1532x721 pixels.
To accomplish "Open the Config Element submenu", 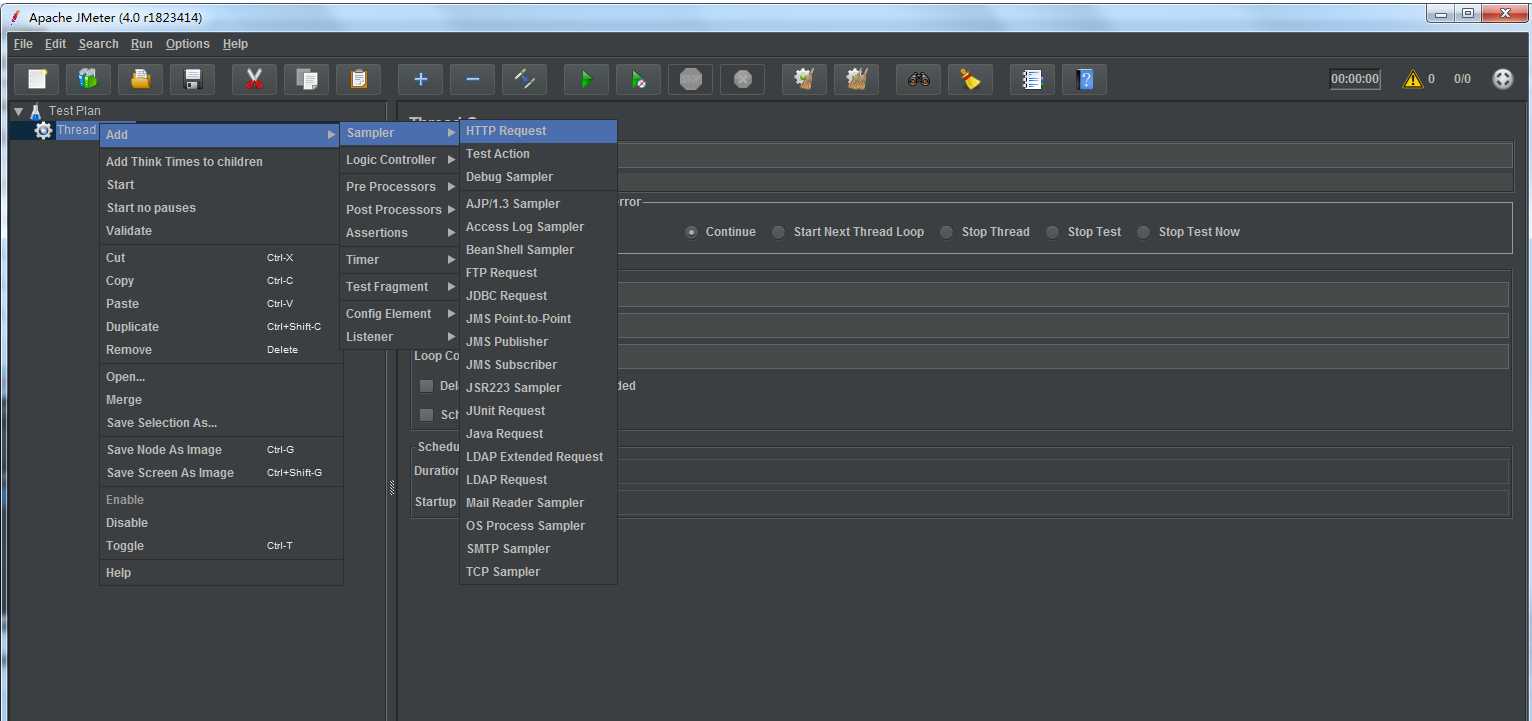I will click(400, 314).
